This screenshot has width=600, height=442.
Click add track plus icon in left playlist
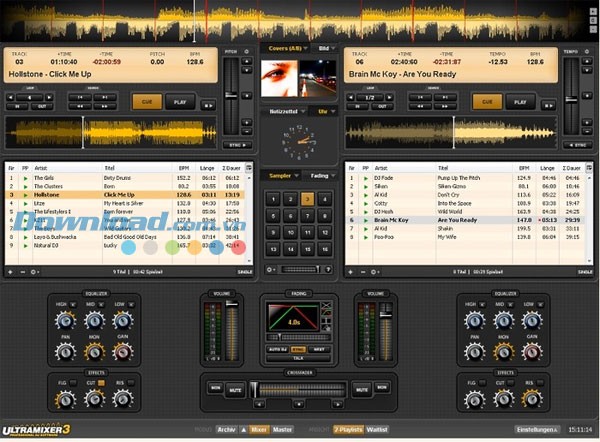[10, 271]
